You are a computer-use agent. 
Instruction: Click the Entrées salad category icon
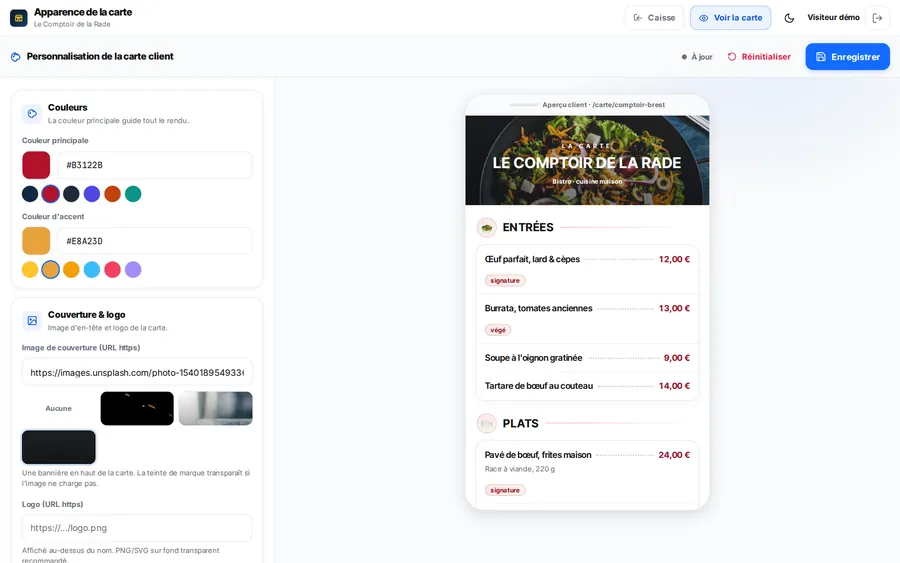[486, 227]
